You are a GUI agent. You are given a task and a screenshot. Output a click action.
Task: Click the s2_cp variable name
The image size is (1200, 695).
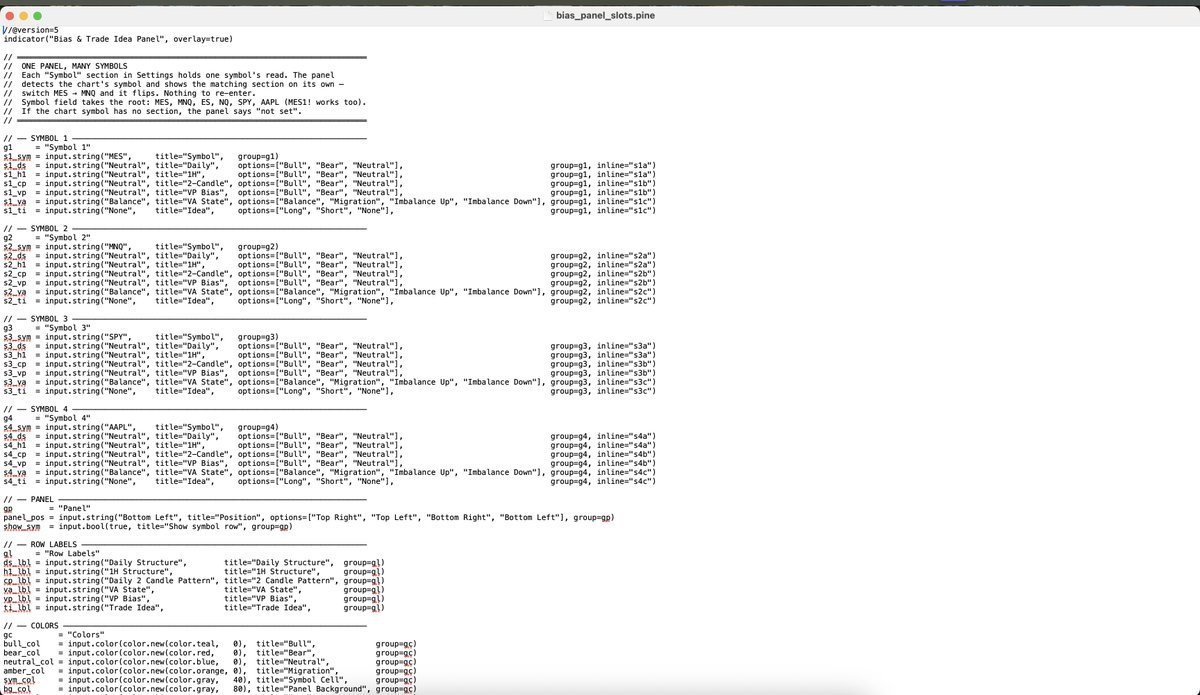pos(16,274)
